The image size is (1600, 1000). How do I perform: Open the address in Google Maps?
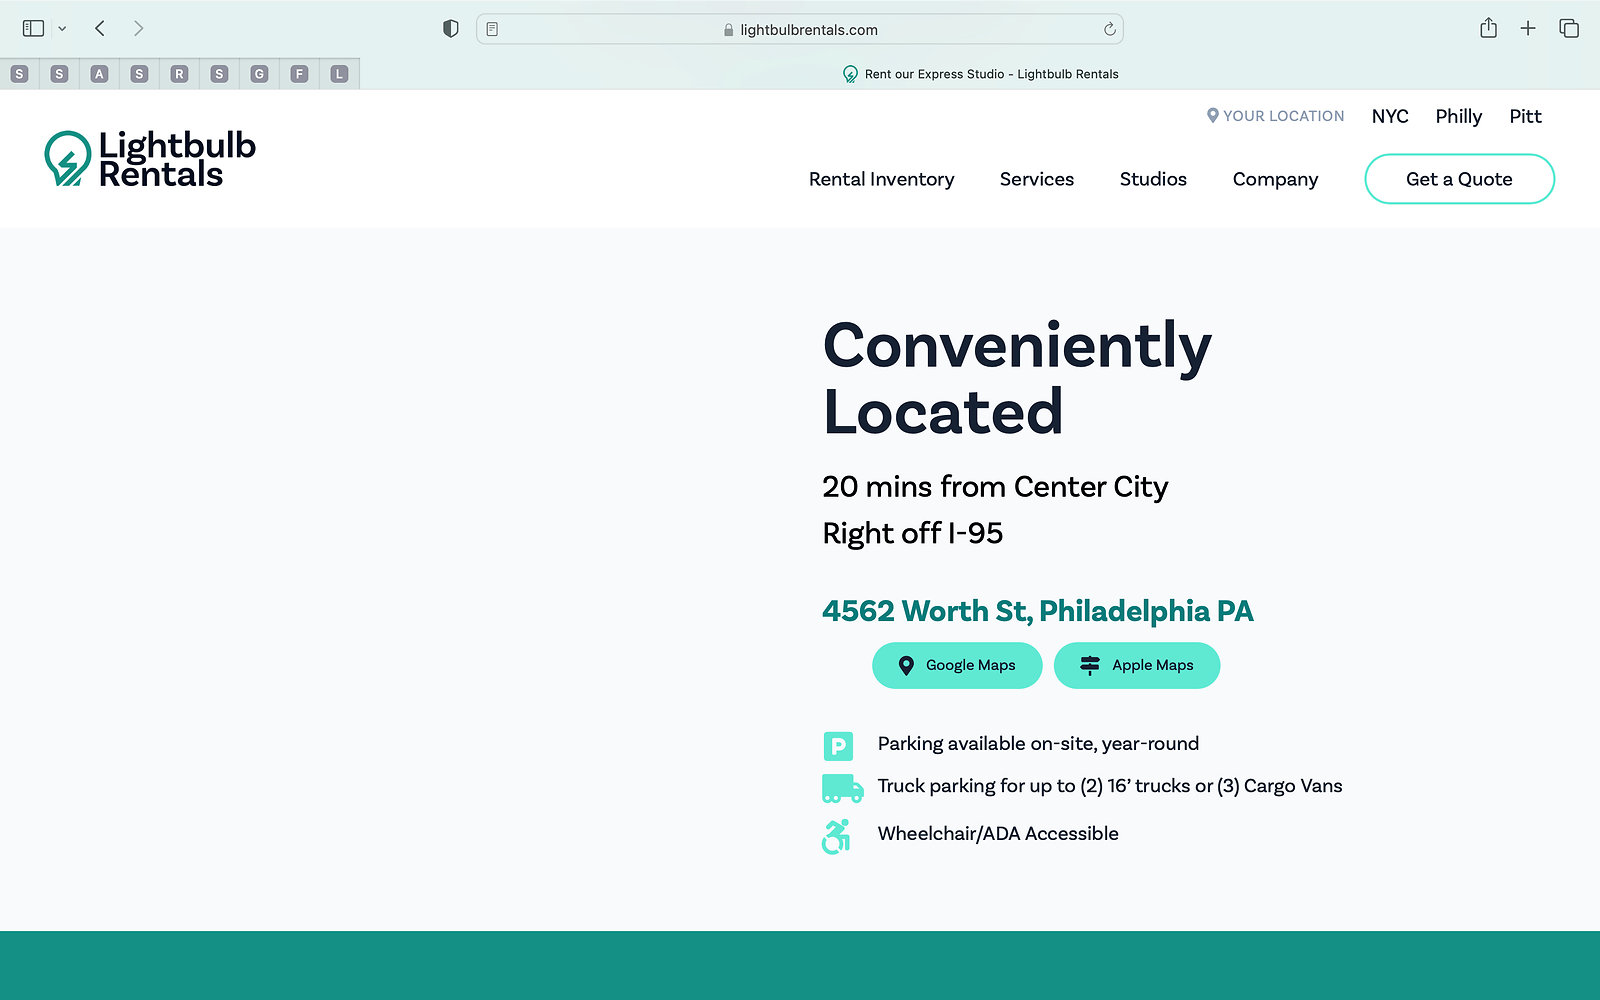[x=957, y=666]
